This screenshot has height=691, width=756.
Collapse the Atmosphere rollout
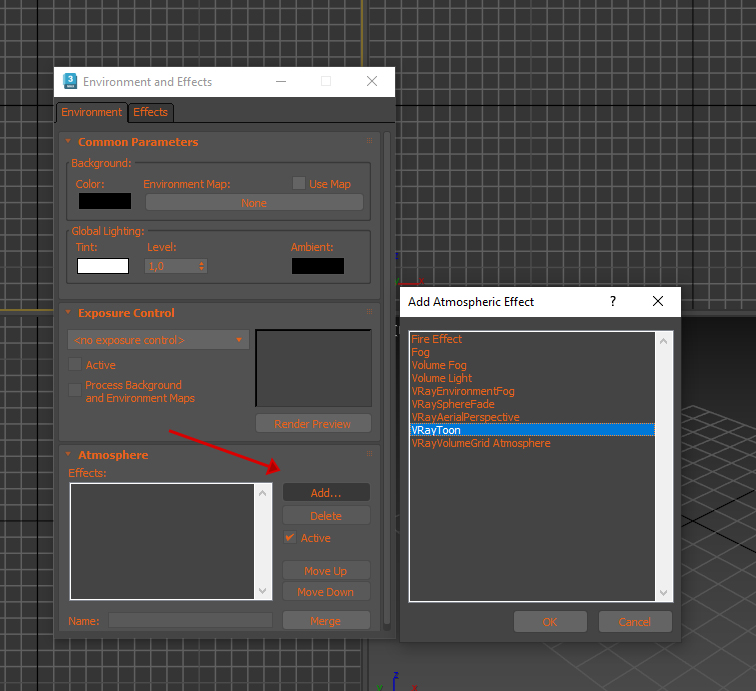pos(68,454)
